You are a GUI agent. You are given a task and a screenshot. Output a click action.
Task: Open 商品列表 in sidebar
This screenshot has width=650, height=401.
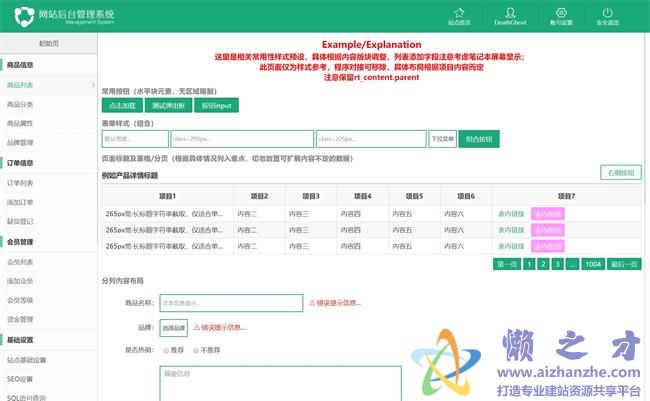click(x=20, y=85)
